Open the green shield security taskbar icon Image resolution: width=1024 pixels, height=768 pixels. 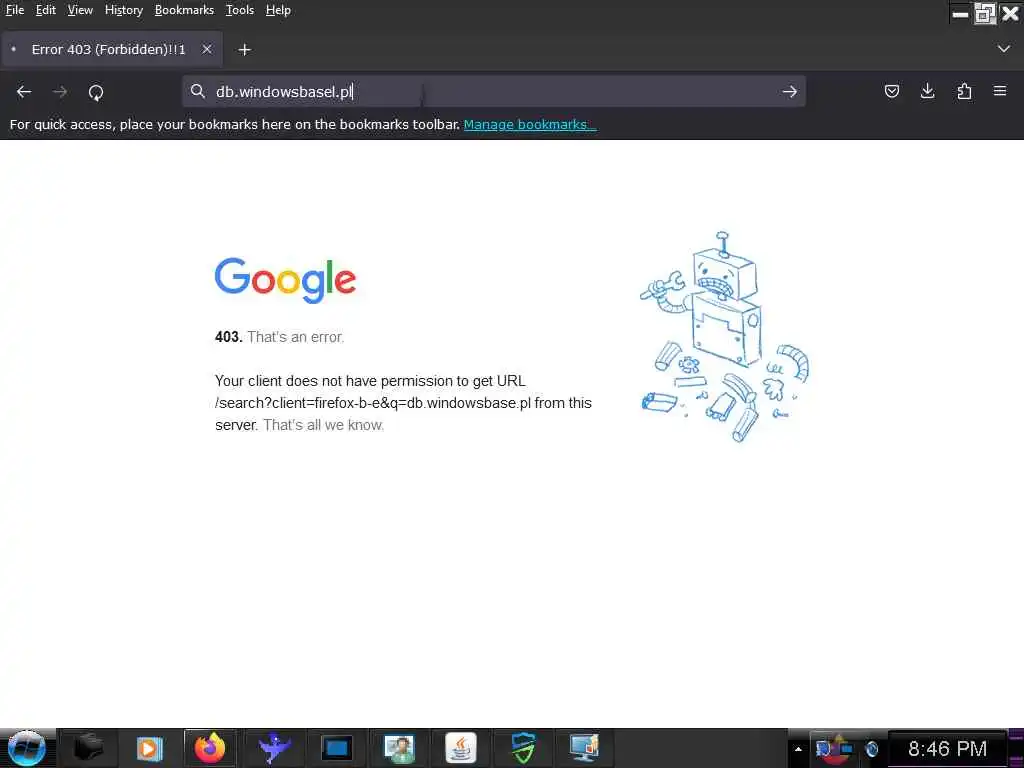522,748
